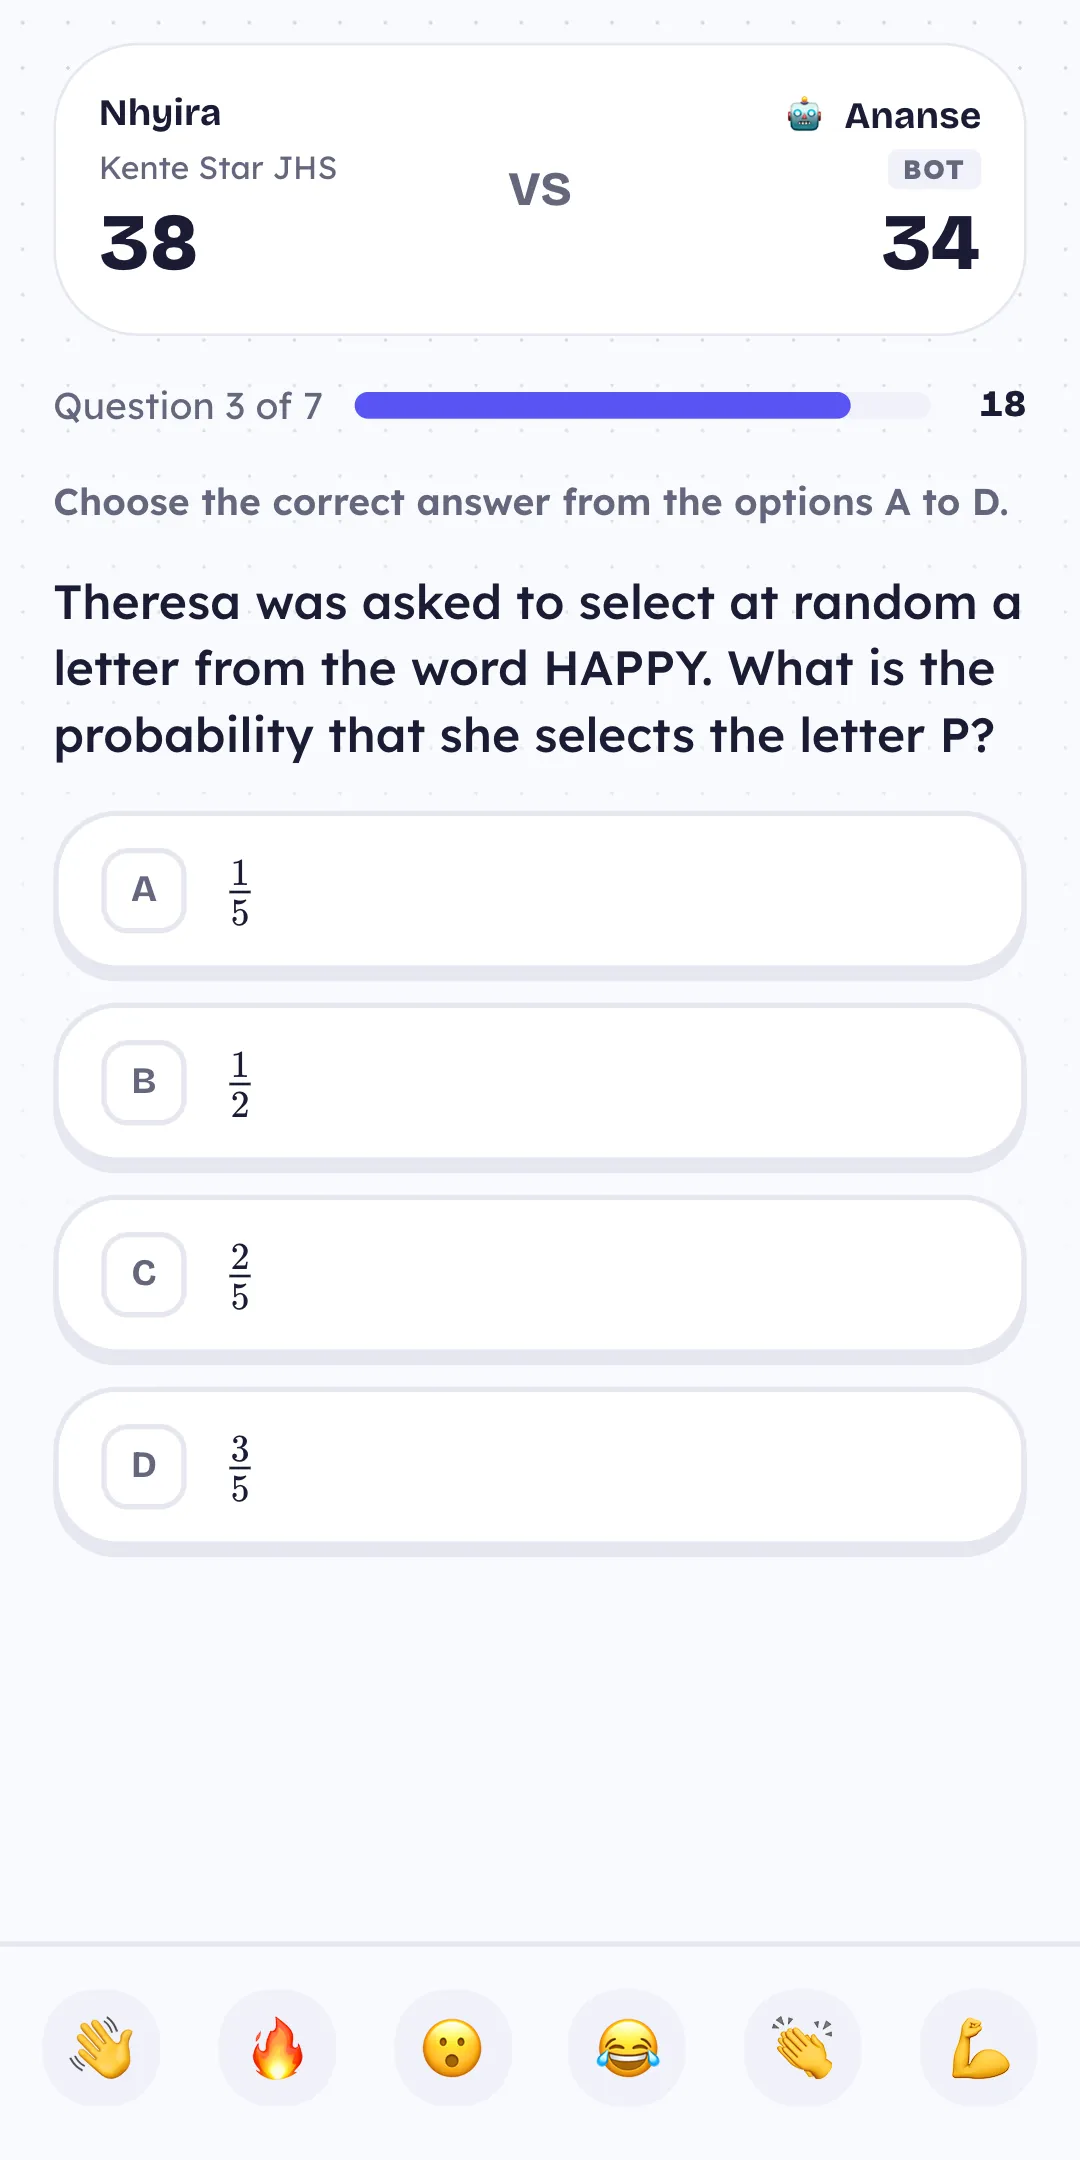Tap Nhyira's score of 38

click(x=149, y=243)
